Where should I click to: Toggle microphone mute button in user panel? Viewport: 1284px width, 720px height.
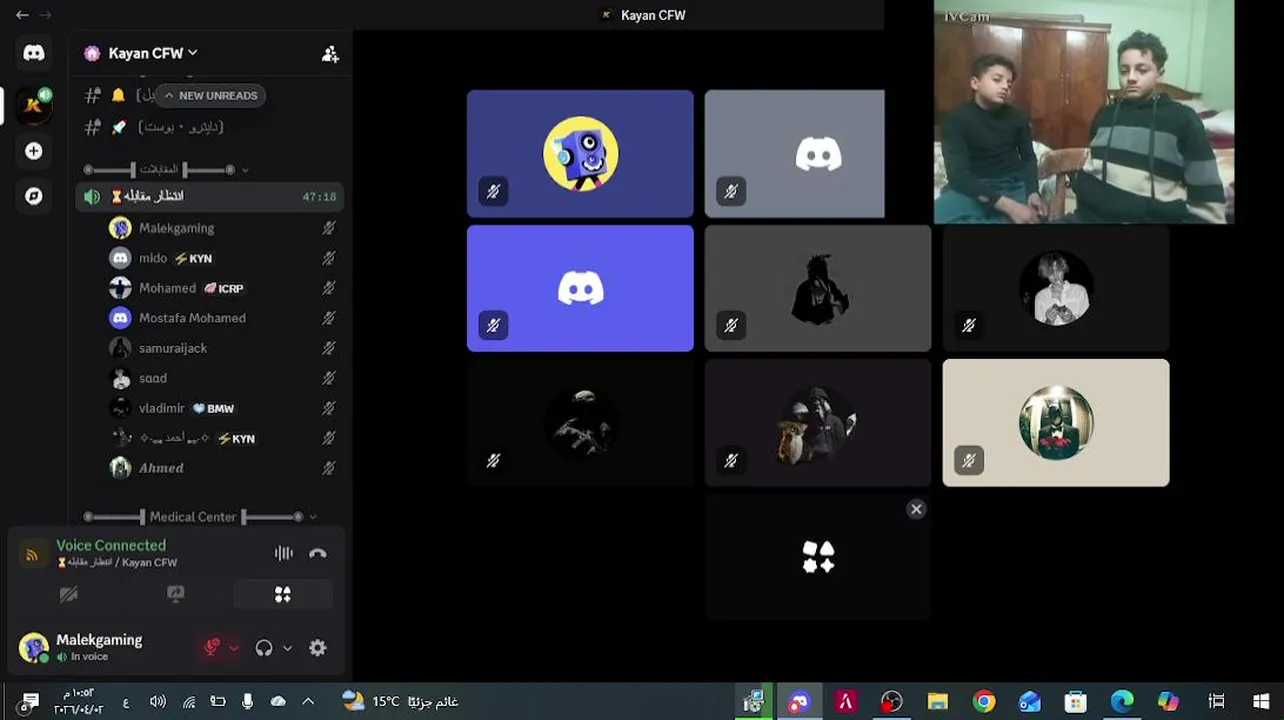point(211,648)
